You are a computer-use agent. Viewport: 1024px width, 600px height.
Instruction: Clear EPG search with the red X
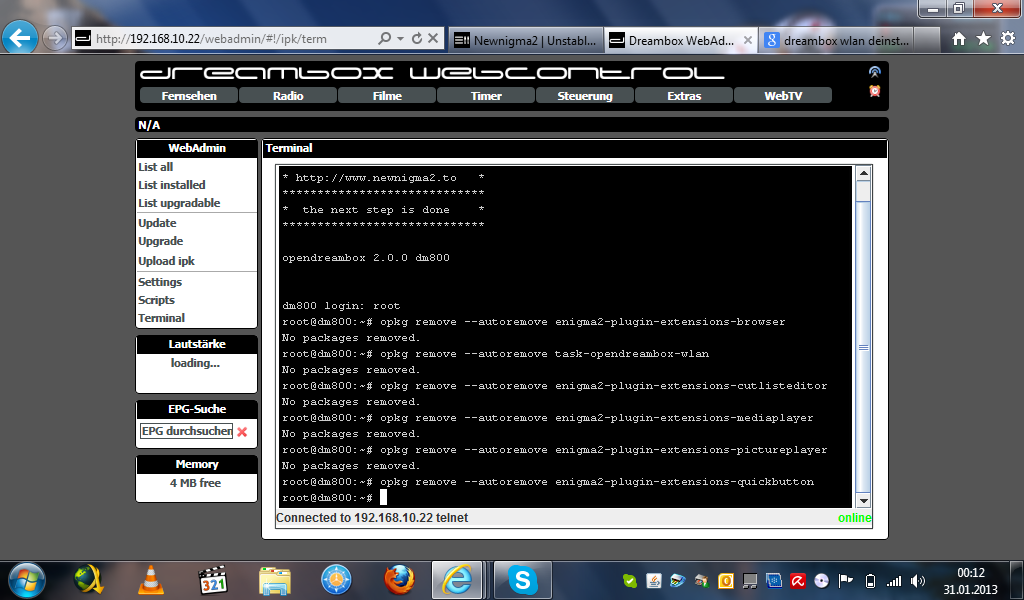point(242,432)
